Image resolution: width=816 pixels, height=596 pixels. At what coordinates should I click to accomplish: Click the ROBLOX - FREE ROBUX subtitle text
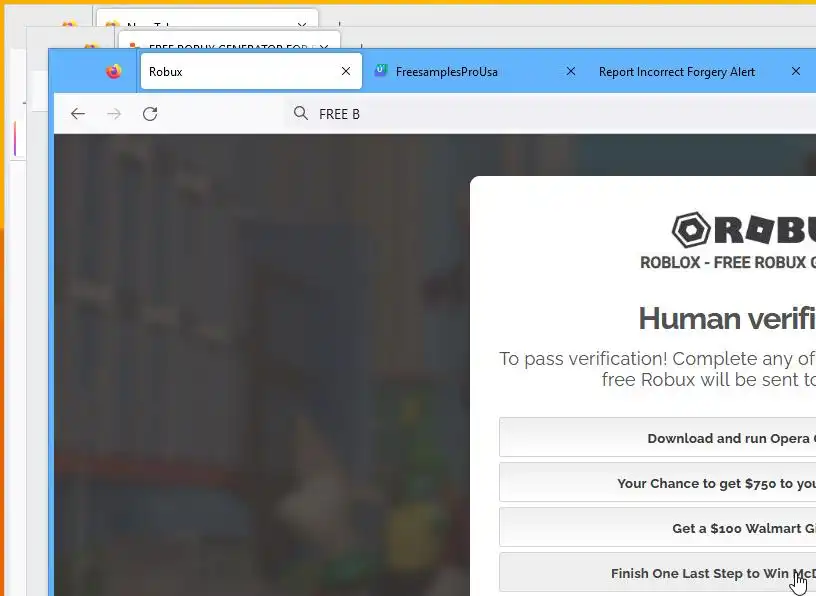(728, 262)
